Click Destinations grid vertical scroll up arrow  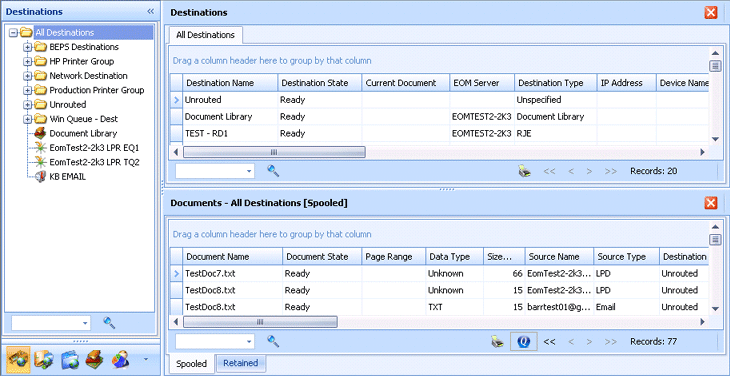[x=716, y=53]
